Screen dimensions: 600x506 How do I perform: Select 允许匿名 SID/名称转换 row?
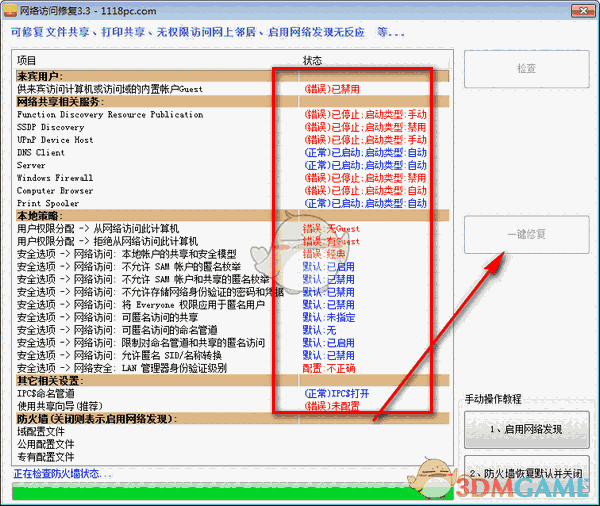point(232,355)
